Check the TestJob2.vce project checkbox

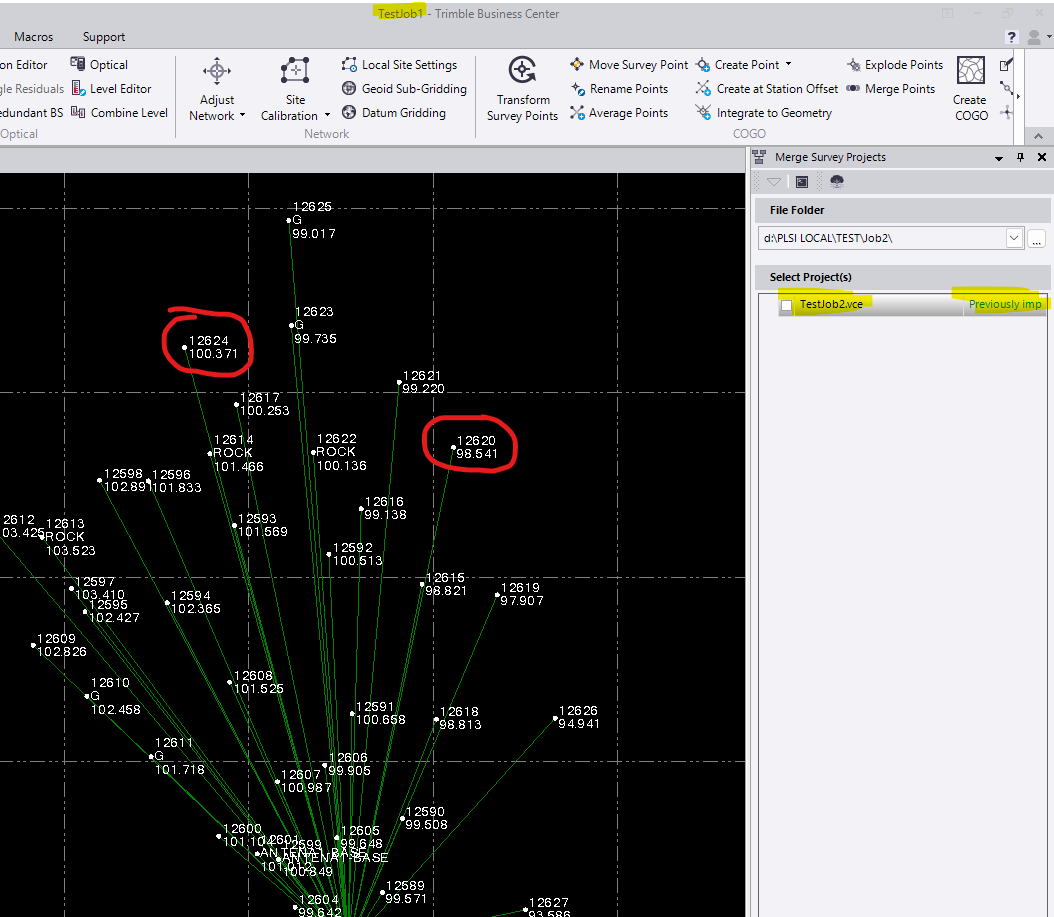click(787, 305)
